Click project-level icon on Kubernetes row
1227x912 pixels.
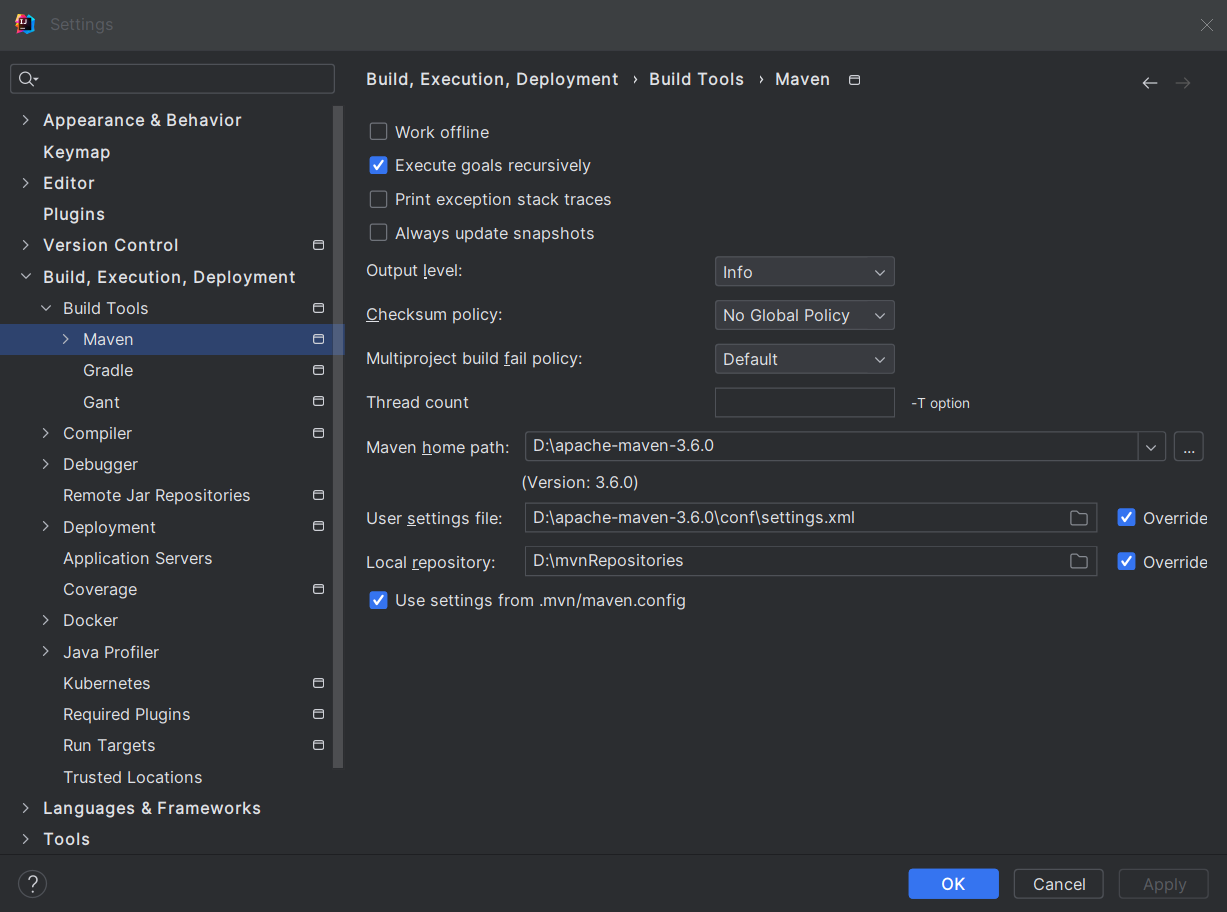coord(318,683)
